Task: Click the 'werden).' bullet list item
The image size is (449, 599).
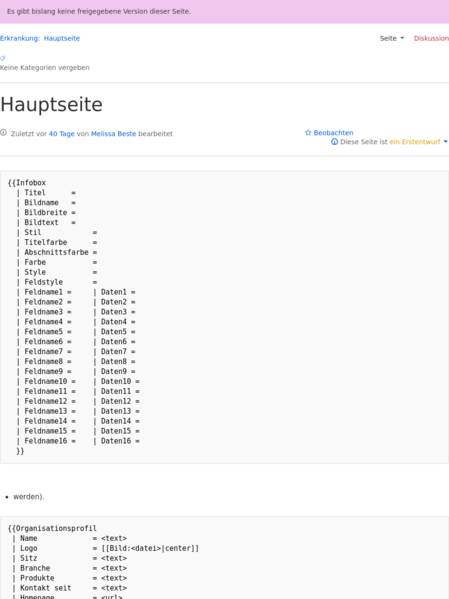Action: [29, 497]
